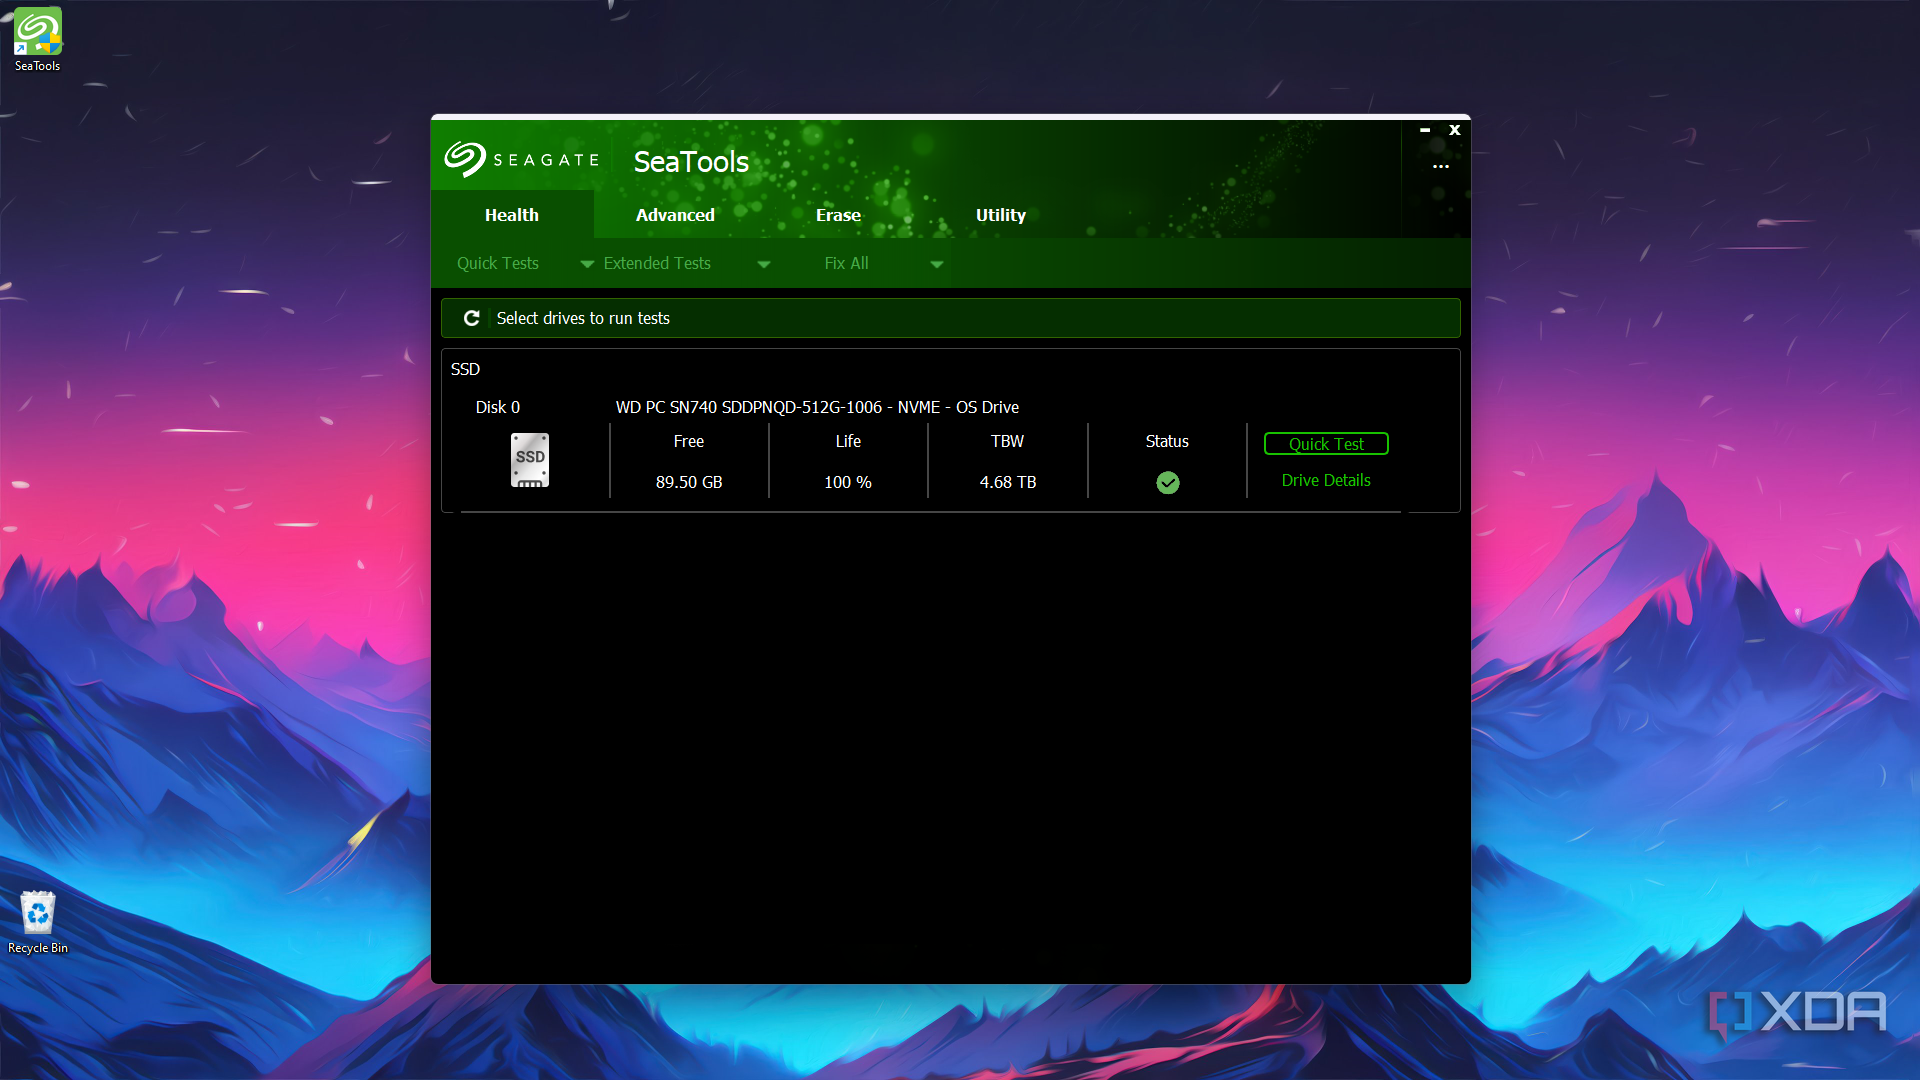Select the SSD drive icon for Disk 0
The image size is (1920, 1080).
(x=530, y=460)
